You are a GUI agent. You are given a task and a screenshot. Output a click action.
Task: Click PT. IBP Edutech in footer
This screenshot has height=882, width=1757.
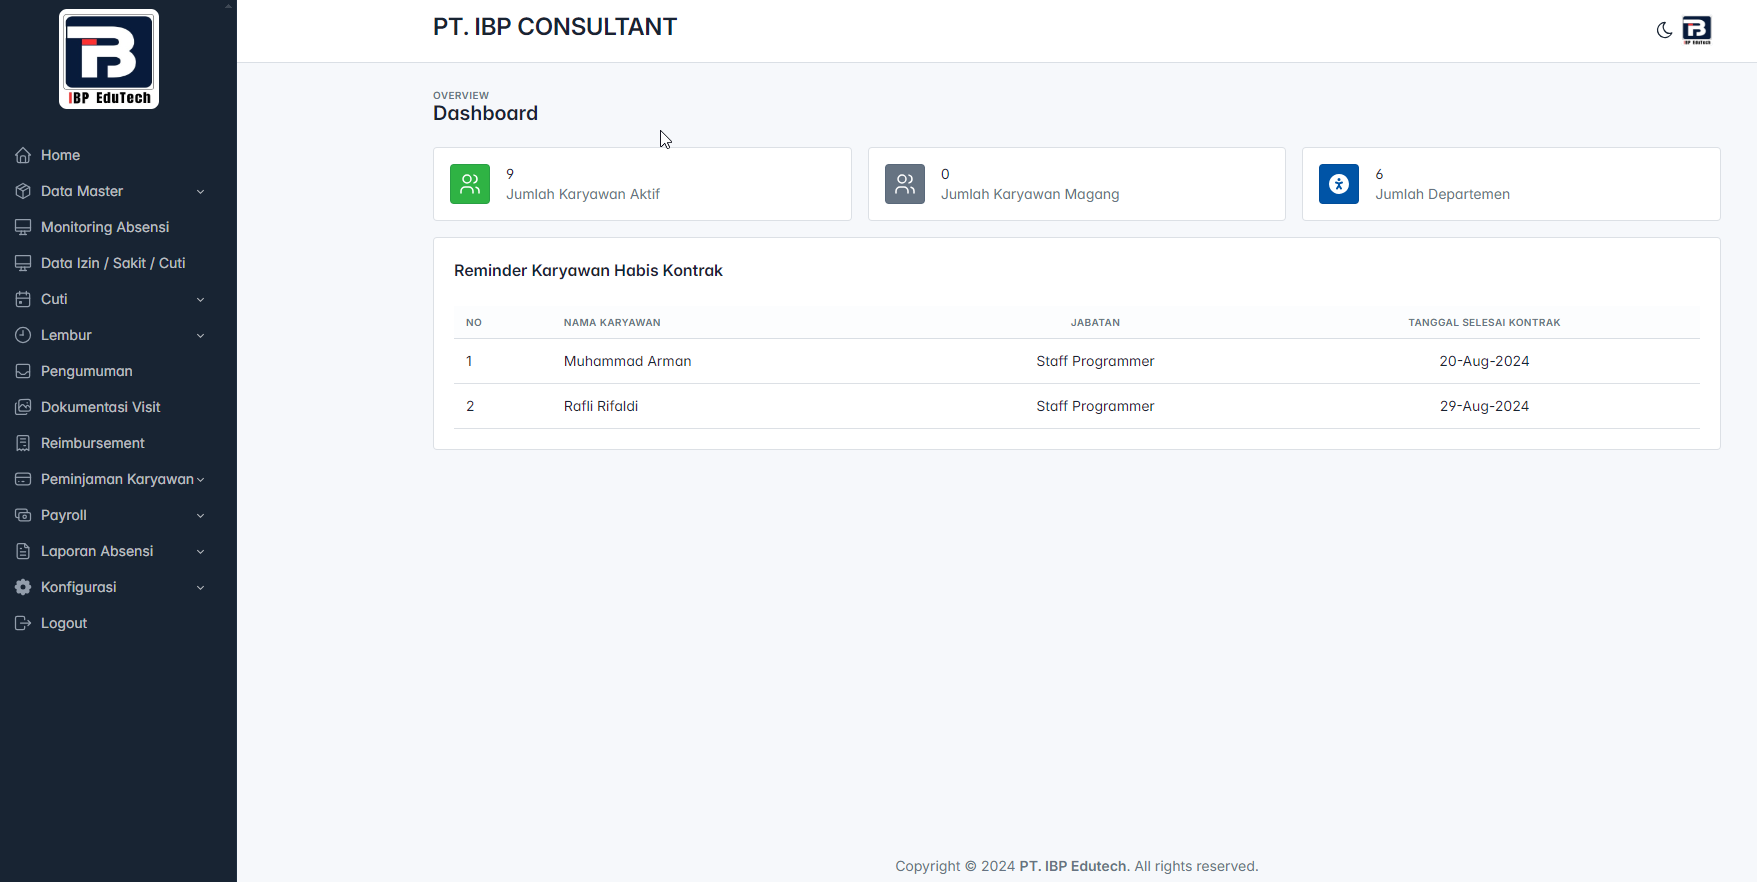[1073, 866]
